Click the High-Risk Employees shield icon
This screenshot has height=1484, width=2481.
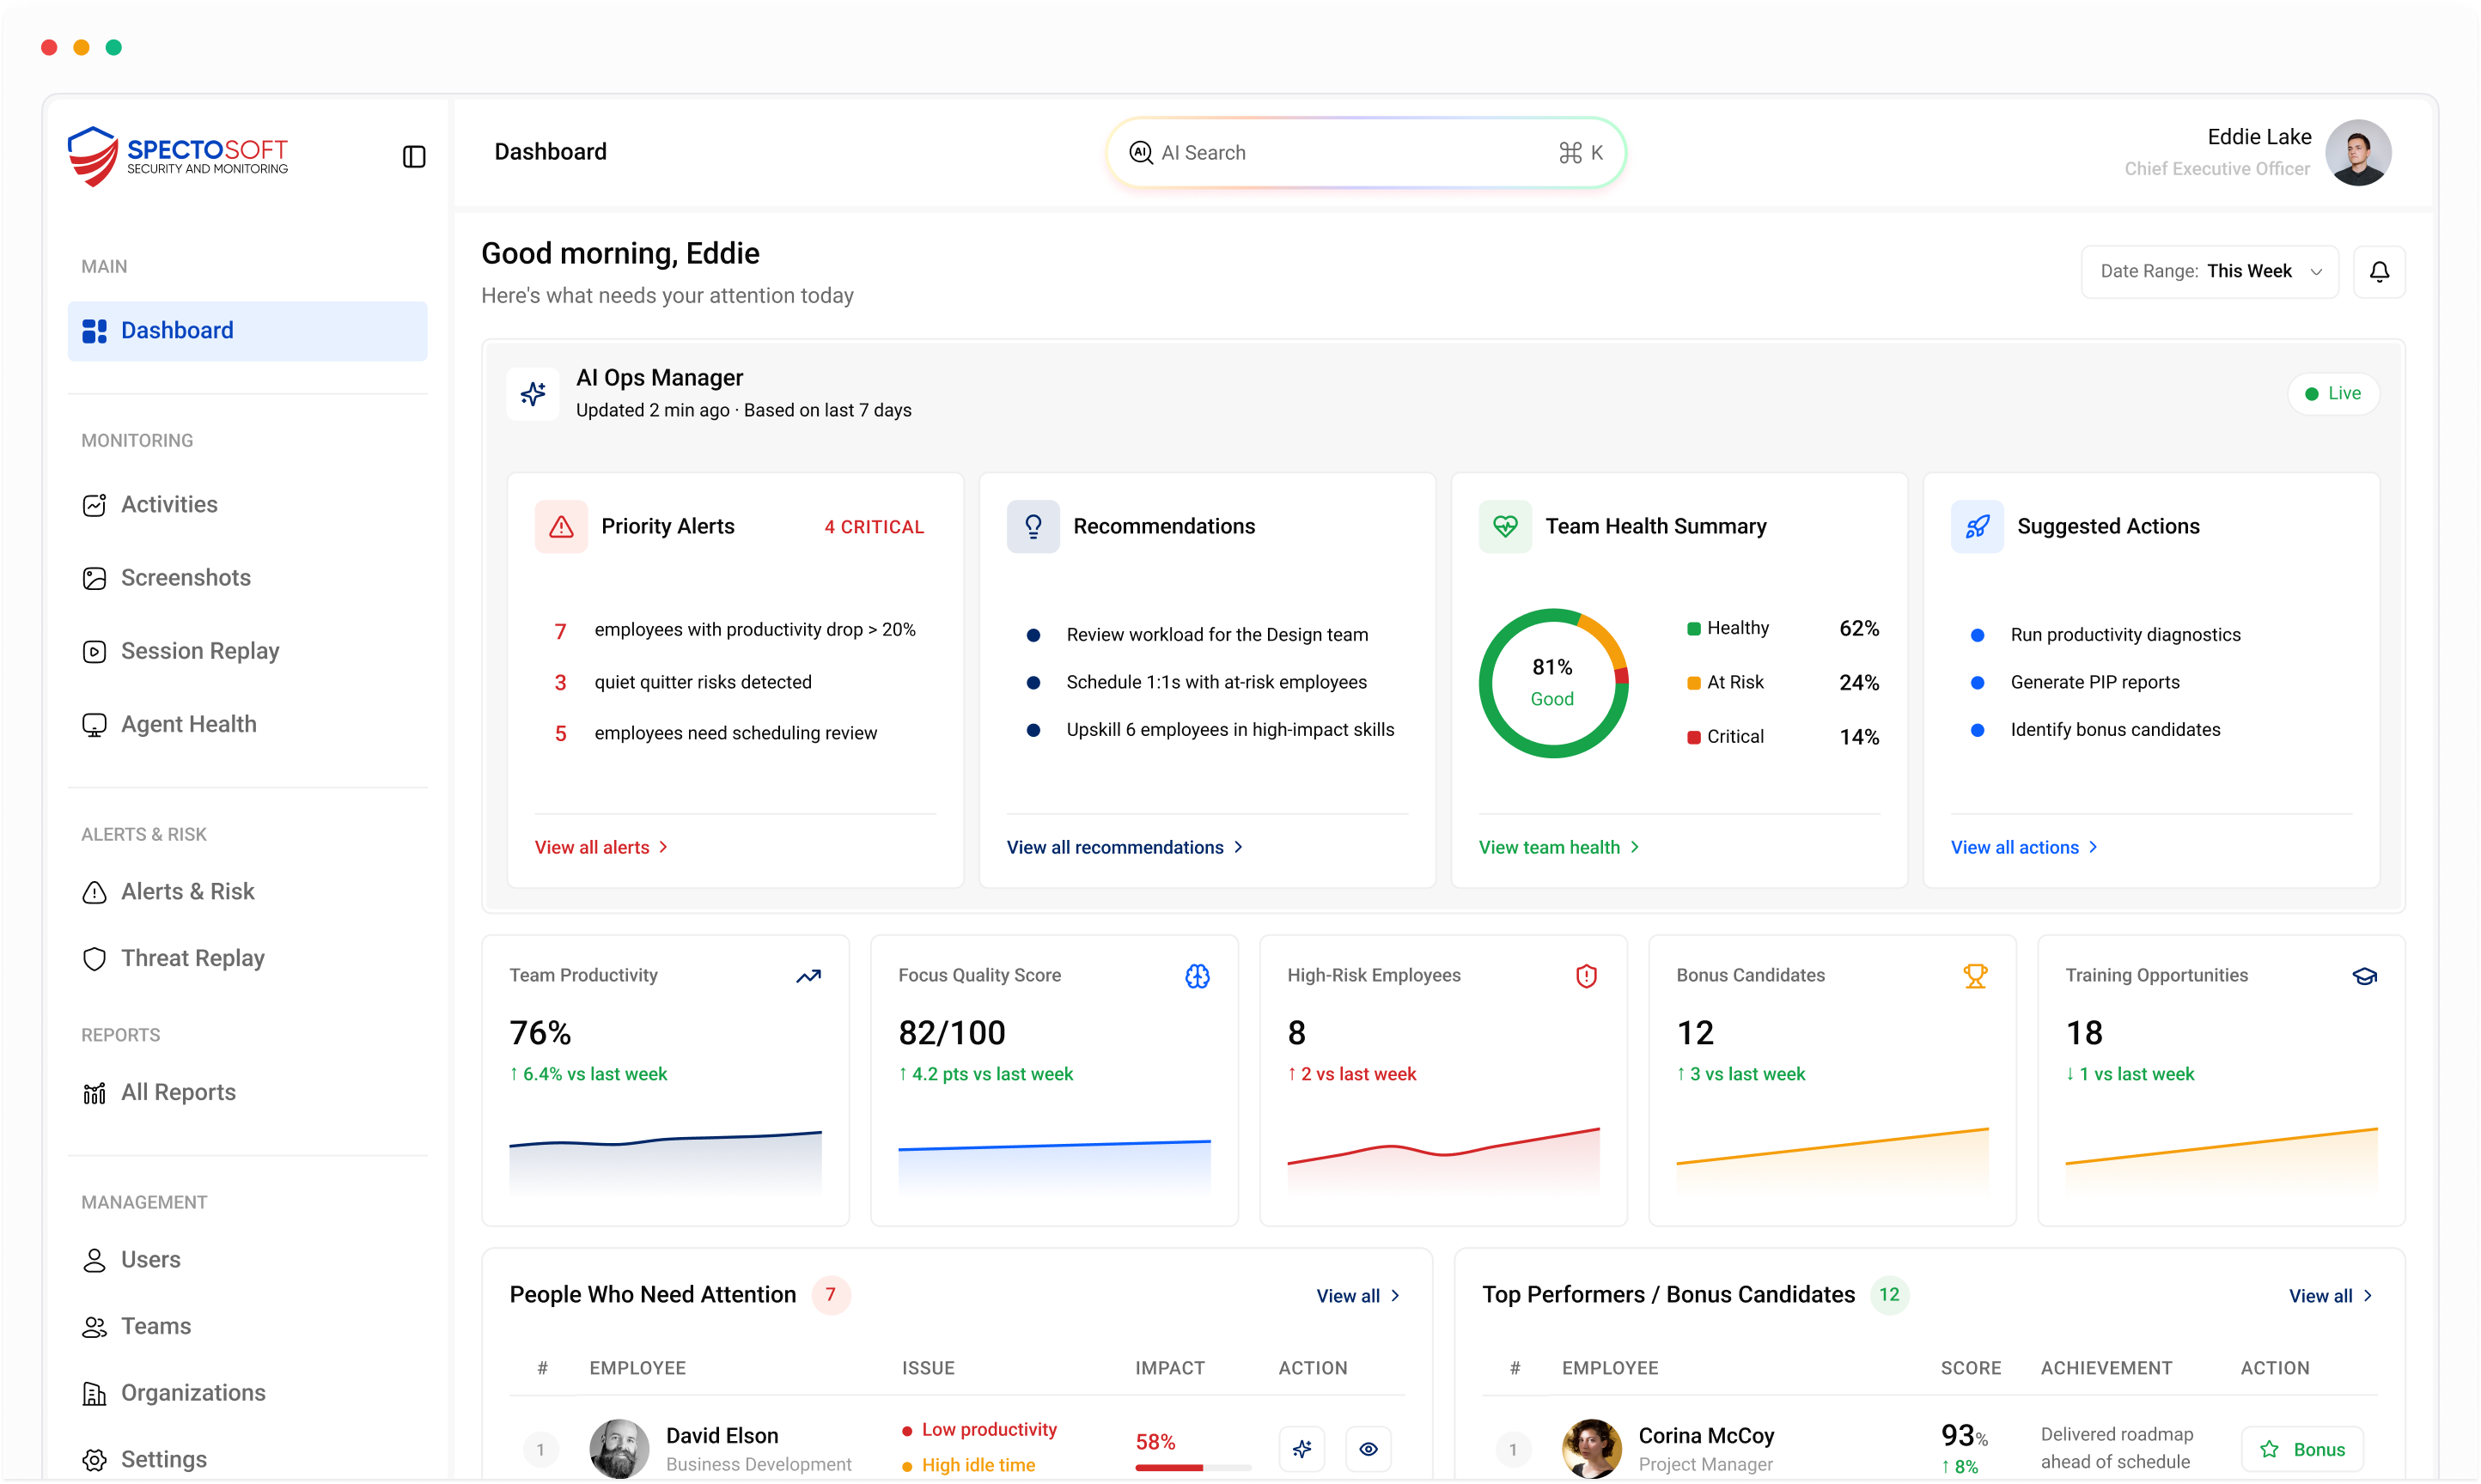[1586, 976]
